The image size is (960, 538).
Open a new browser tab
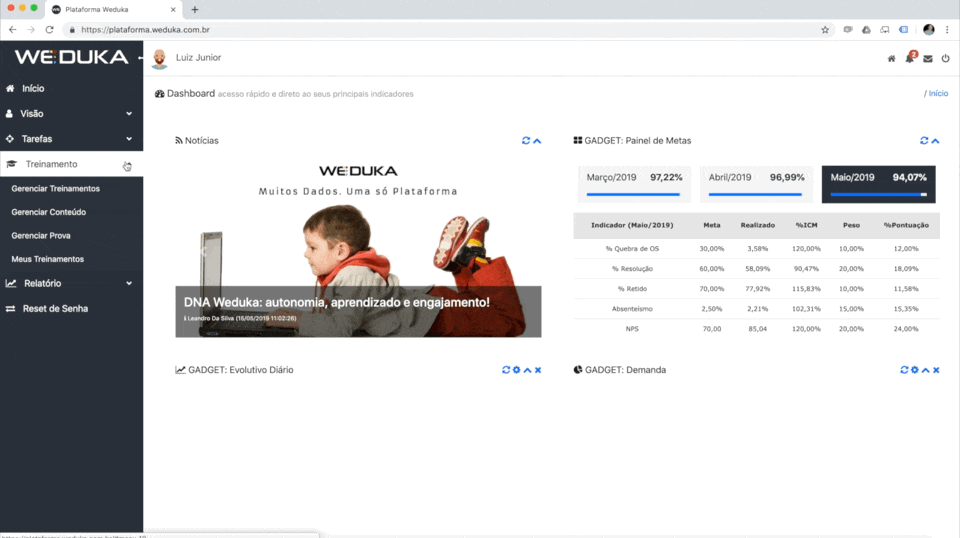pyautogui.click(x=195, y=9)
